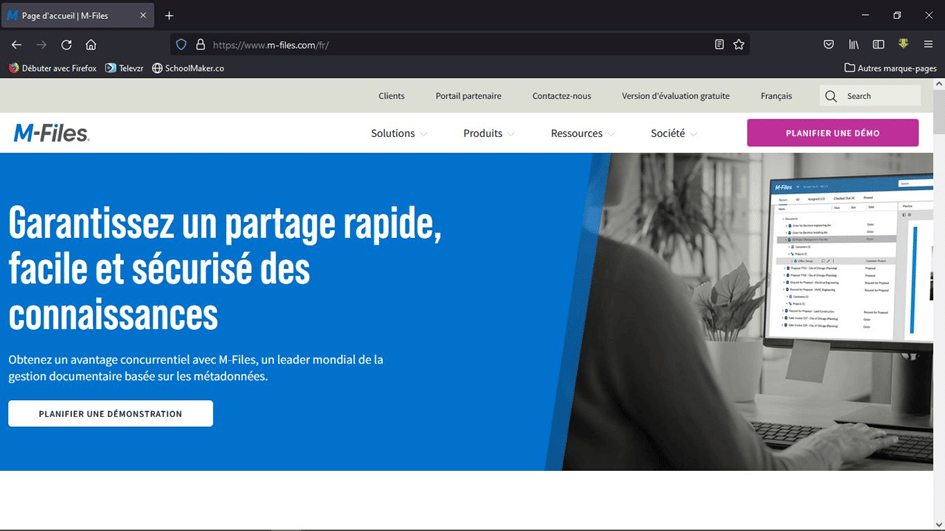This screenshot has height=531, width=945.
Task: Expand the Produits menu
Action: tap(489, 133)
